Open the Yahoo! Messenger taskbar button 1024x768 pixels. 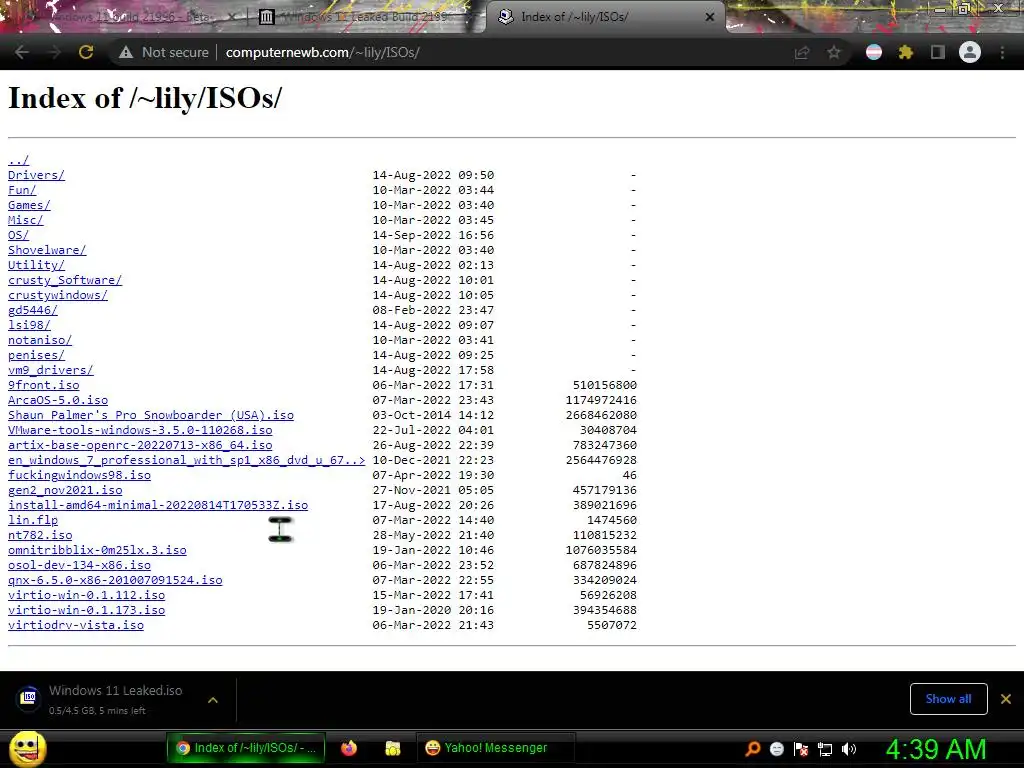click(x=496, y=748)
